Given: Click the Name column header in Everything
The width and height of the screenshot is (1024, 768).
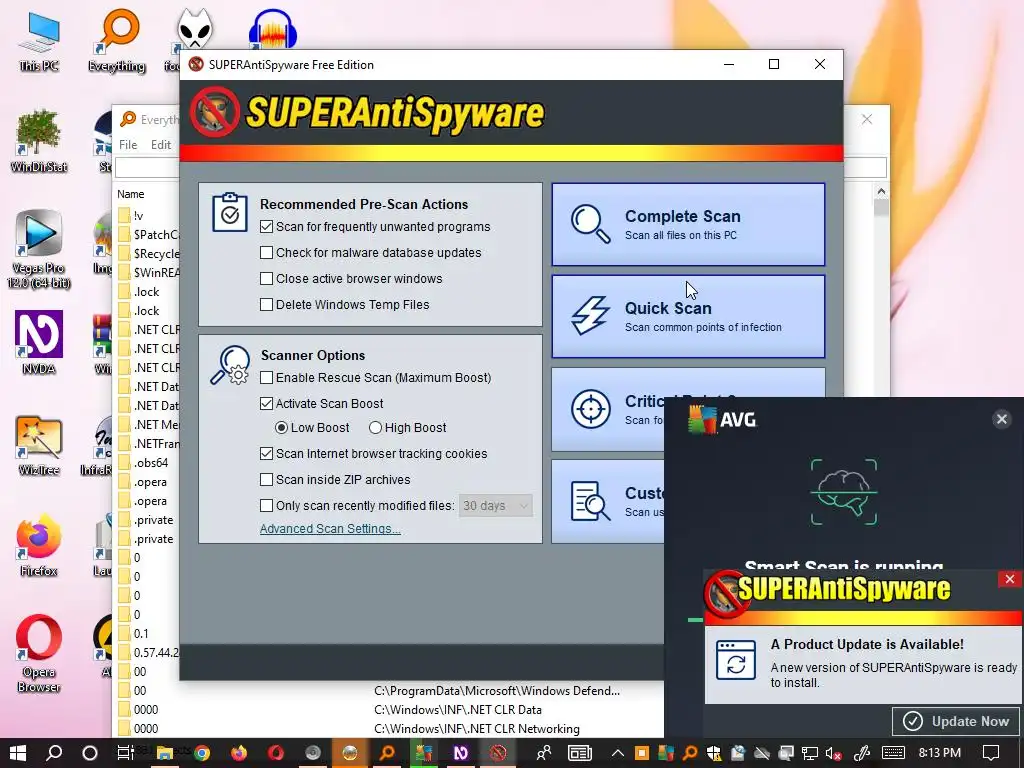Looking at the screenshot, I should coord(131,194).
